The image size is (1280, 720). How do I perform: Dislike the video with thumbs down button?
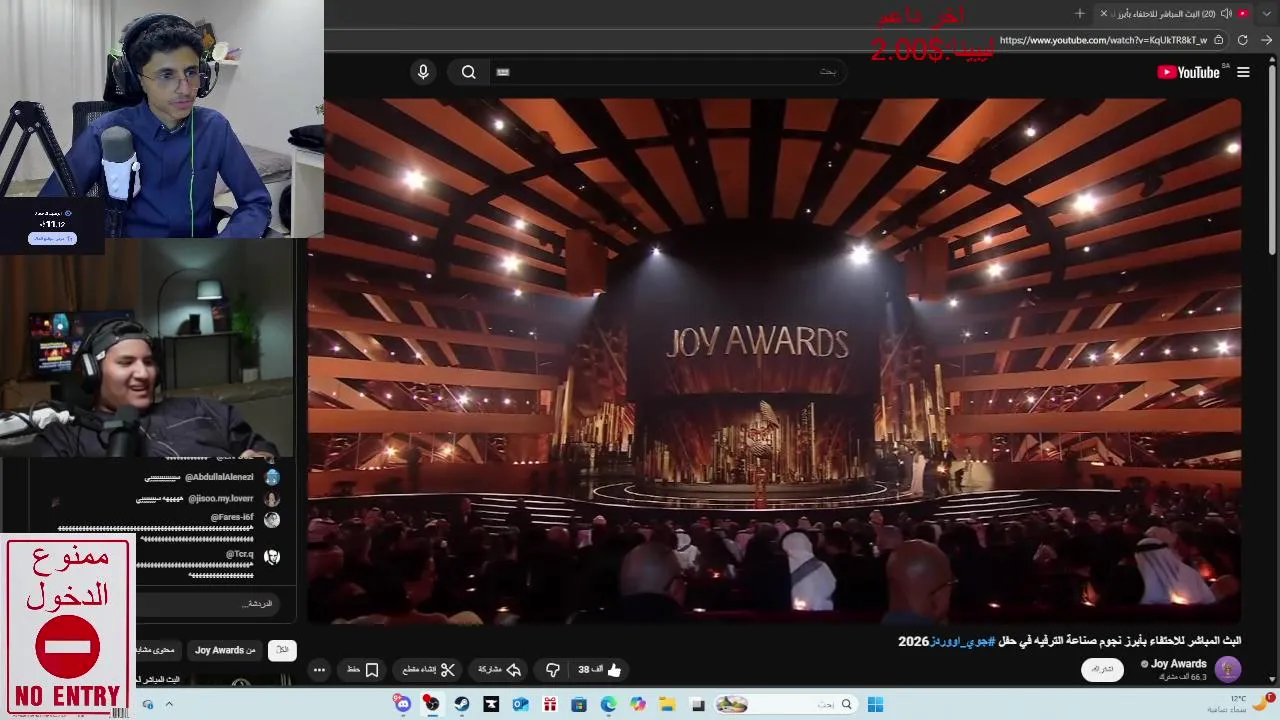pos(552,670)
